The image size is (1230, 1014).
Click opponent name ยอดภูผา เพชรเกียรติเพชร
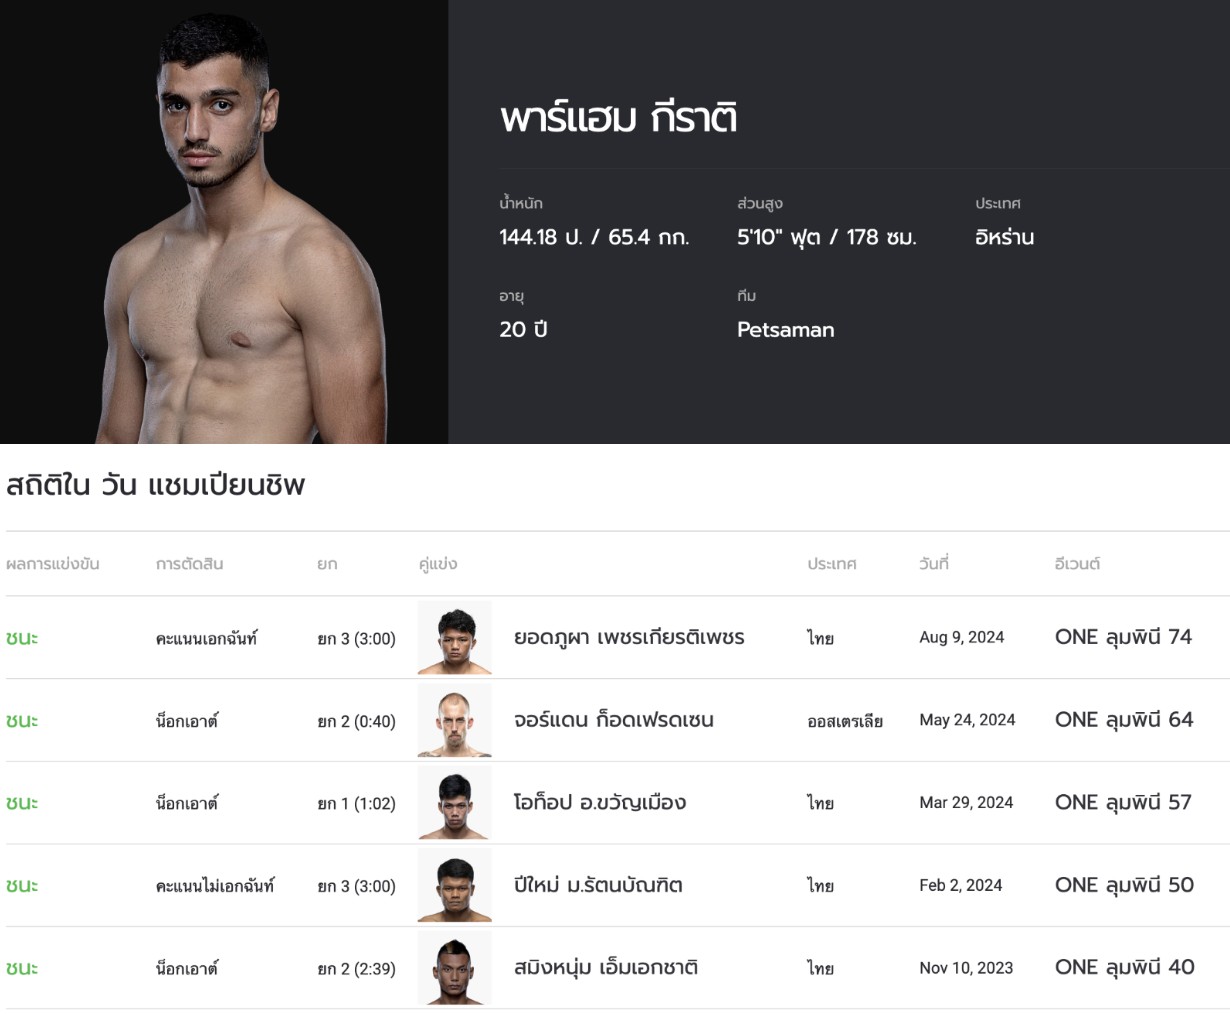pyautogui.click(x=629, y=637)
